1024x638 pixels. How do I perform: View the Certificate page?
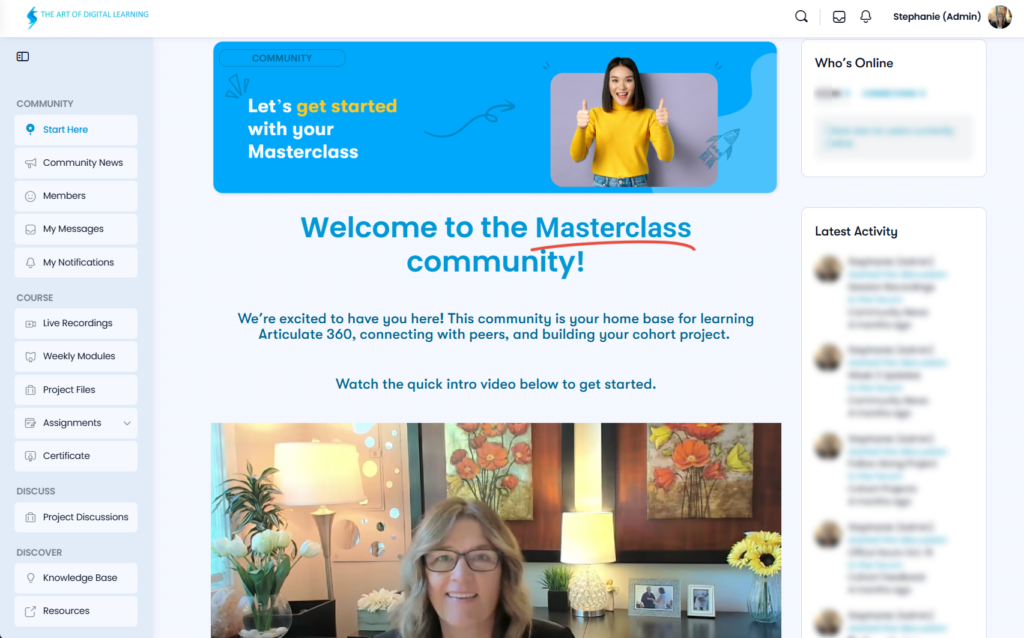(x=76, y=456)
